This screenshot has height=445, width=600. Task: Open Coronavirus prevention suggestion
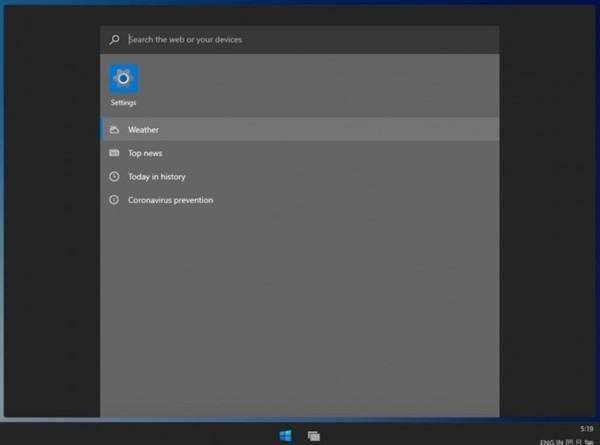[x=300, y=200]
